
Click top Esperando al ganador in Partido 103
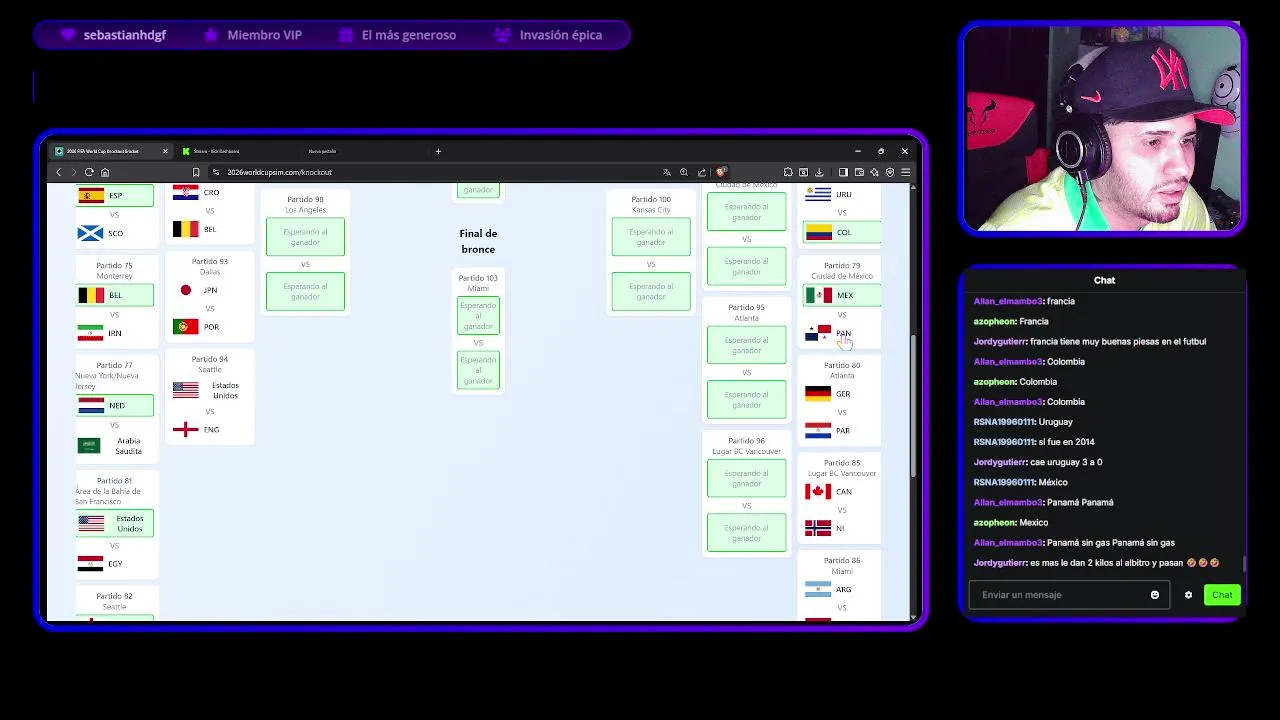click(478, 316)
